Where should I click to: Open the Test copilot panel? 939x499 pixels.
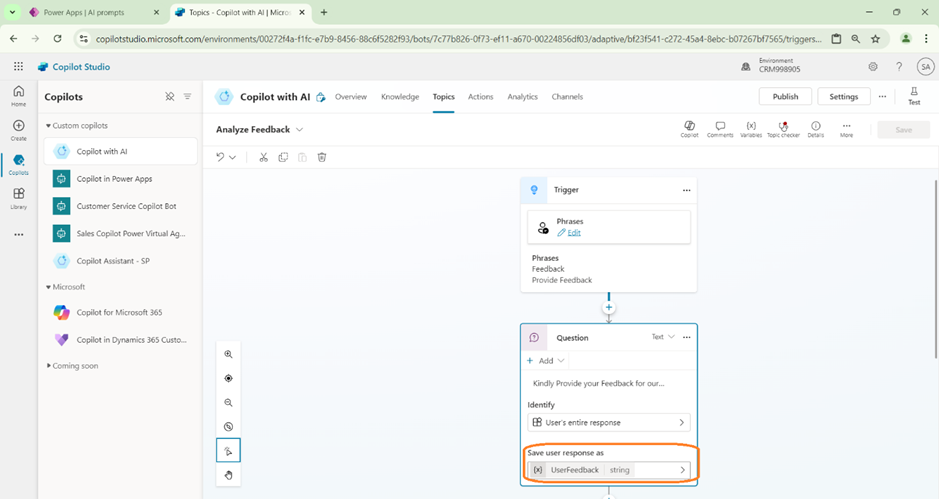913,96
